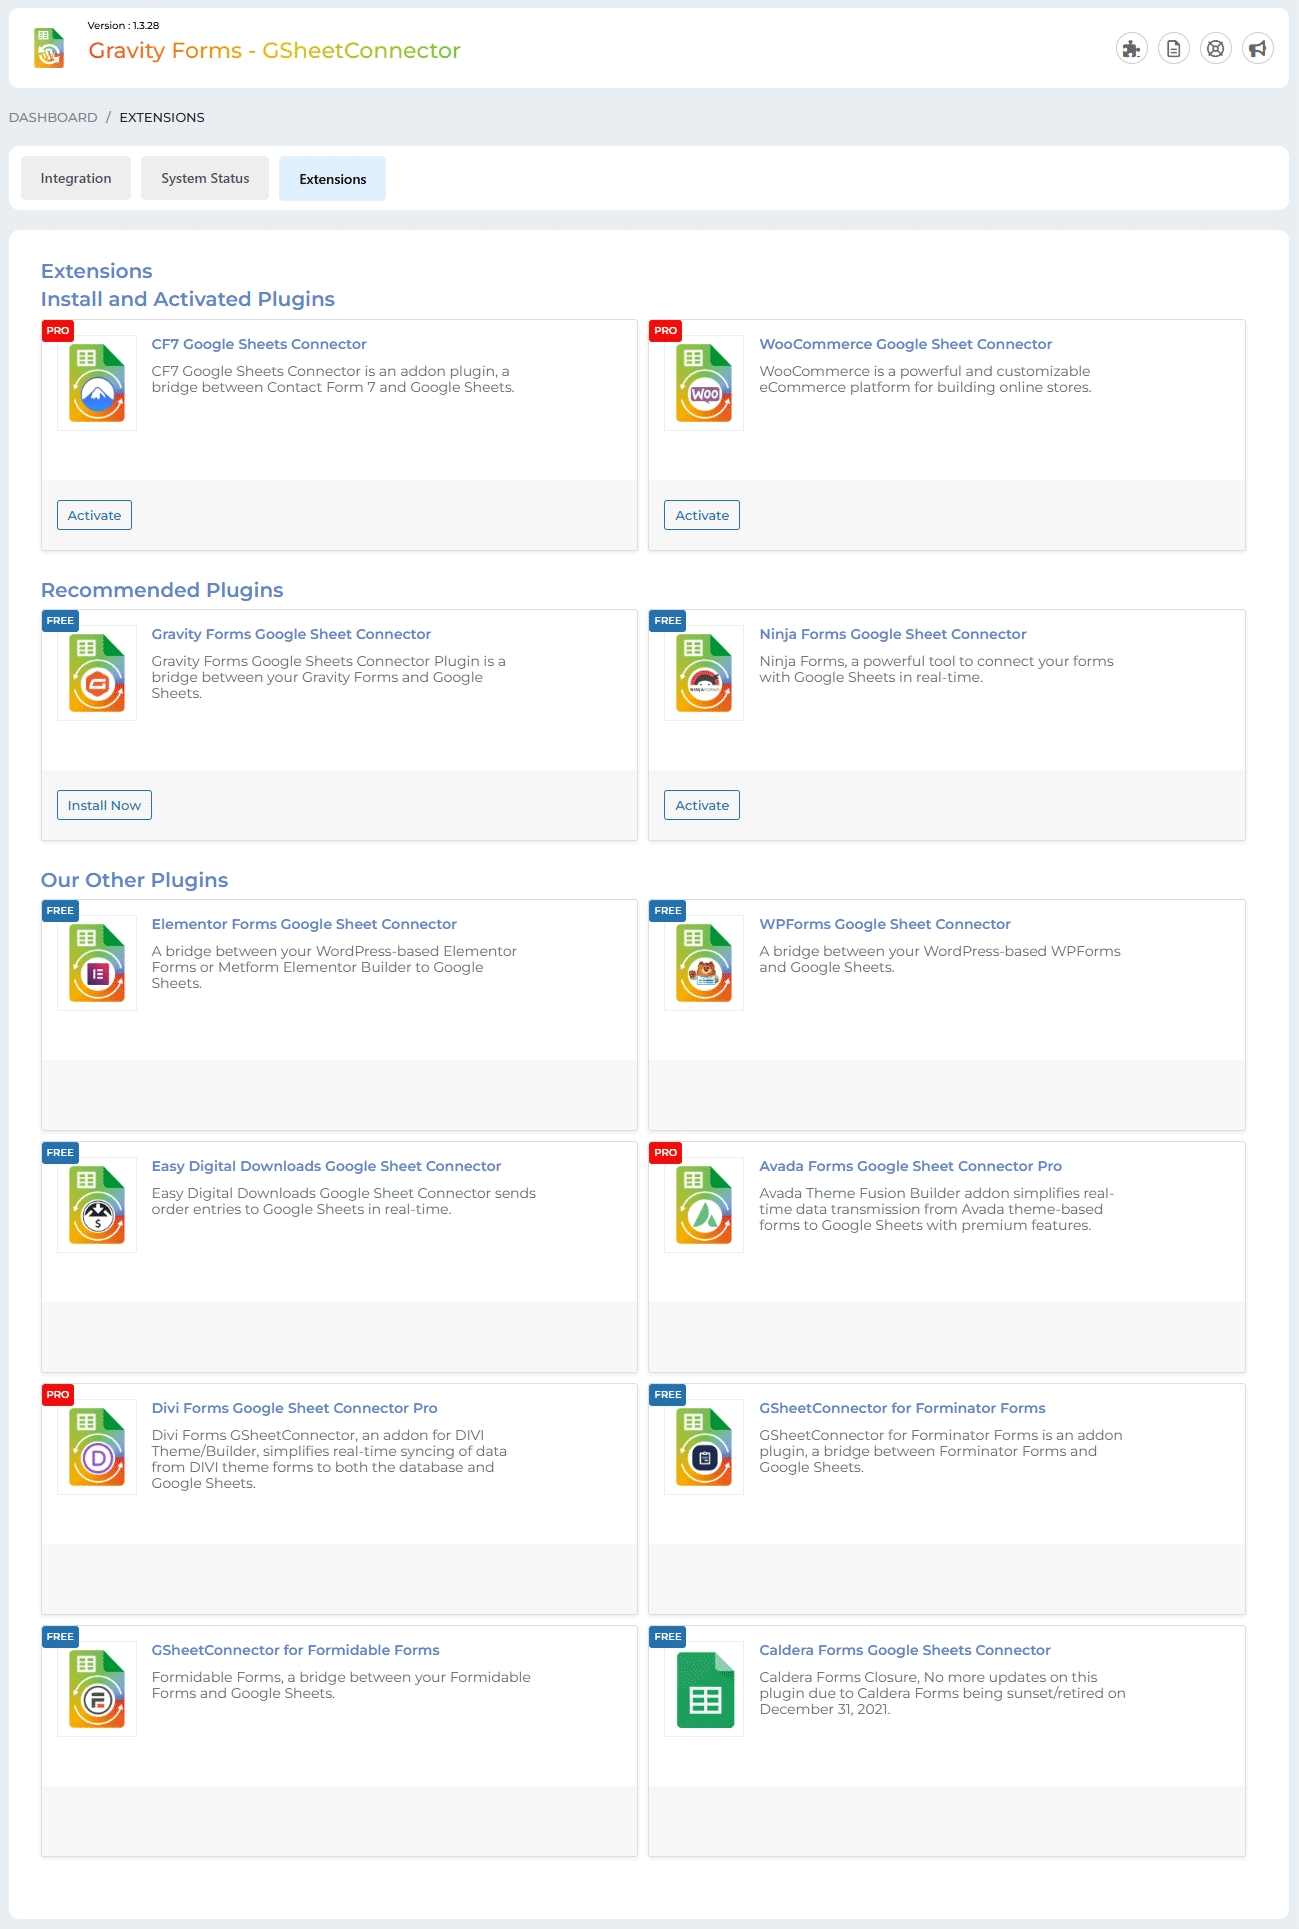1299x1929 pixels.
Task: Open the WPForms Google Sheet Connector link
Action: [885, 924]
